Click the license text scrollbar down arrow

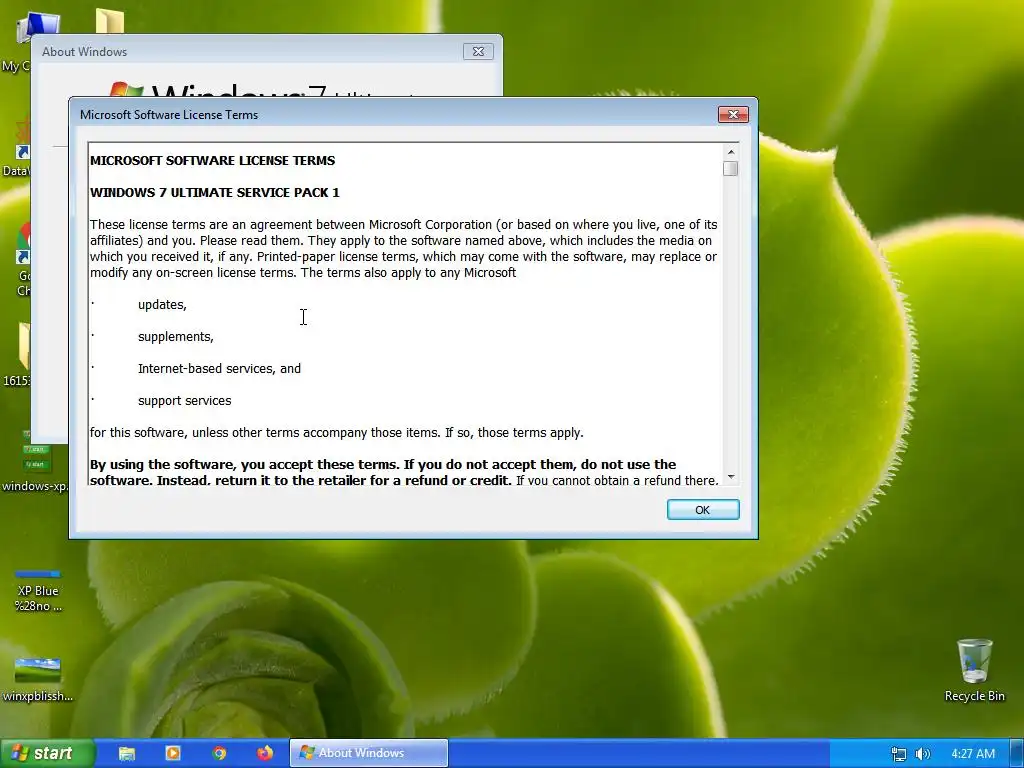click(731, 477)
